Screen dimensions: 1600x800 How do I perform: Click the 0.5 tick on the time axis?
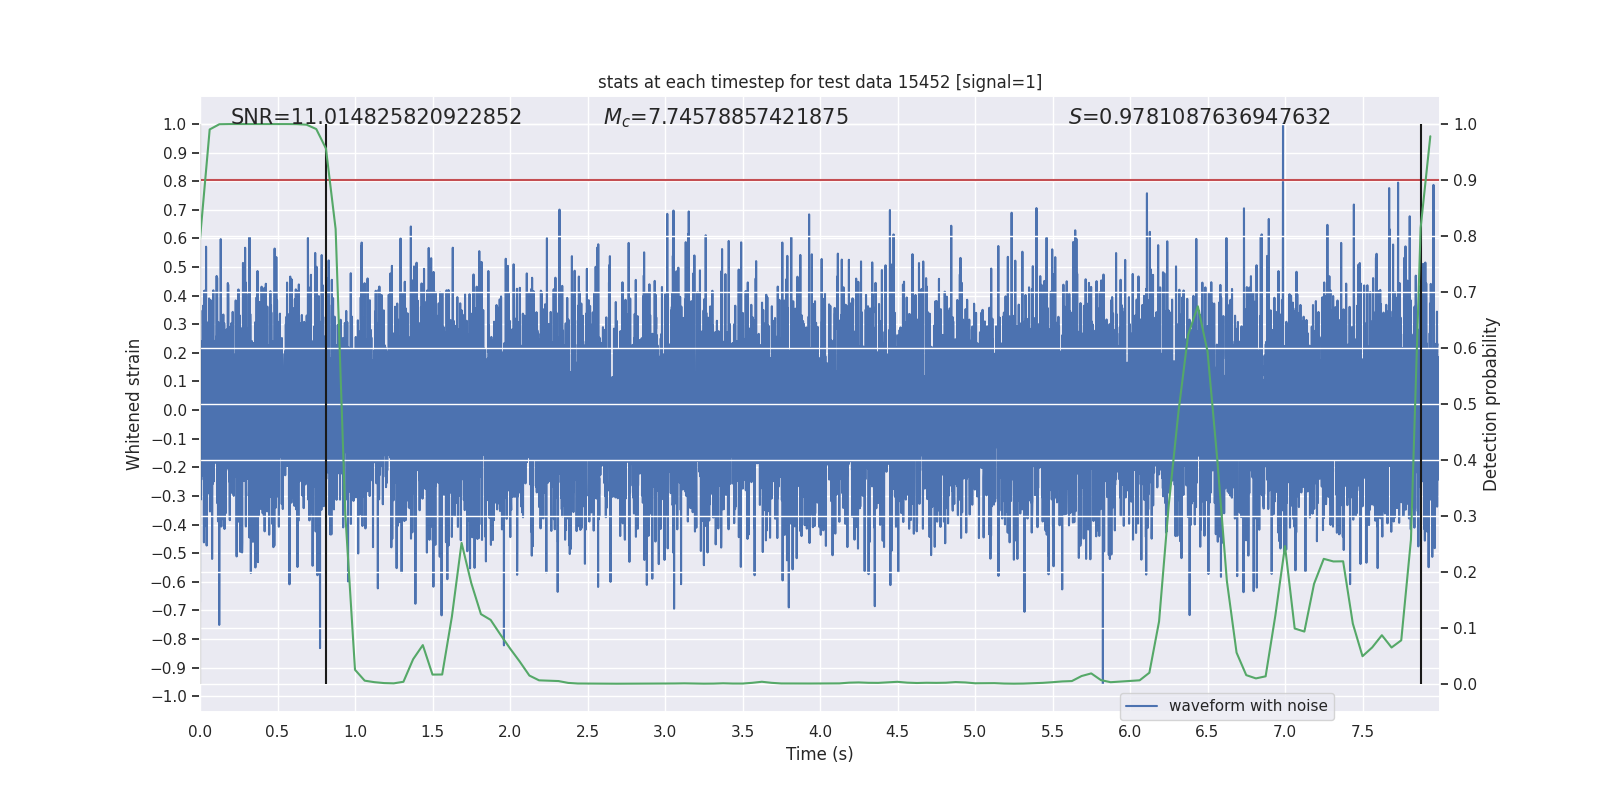tap(277, 731)
